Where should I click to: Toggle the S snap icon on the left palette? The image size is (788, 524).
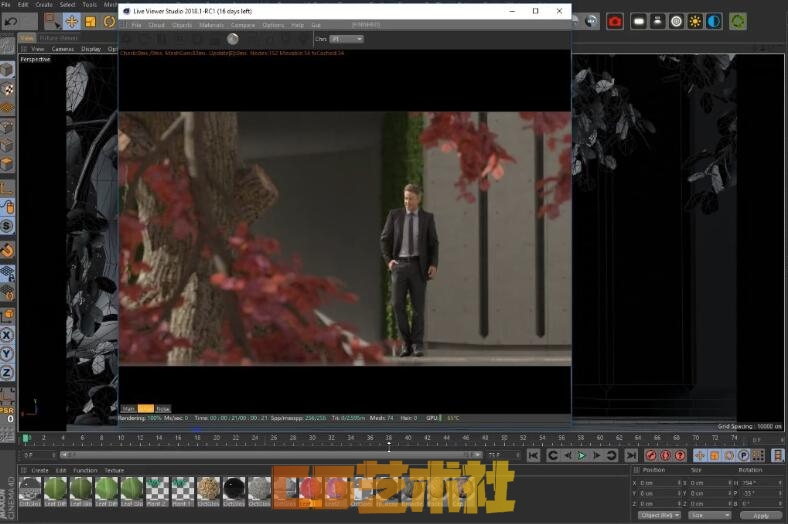tap(7, 226)
